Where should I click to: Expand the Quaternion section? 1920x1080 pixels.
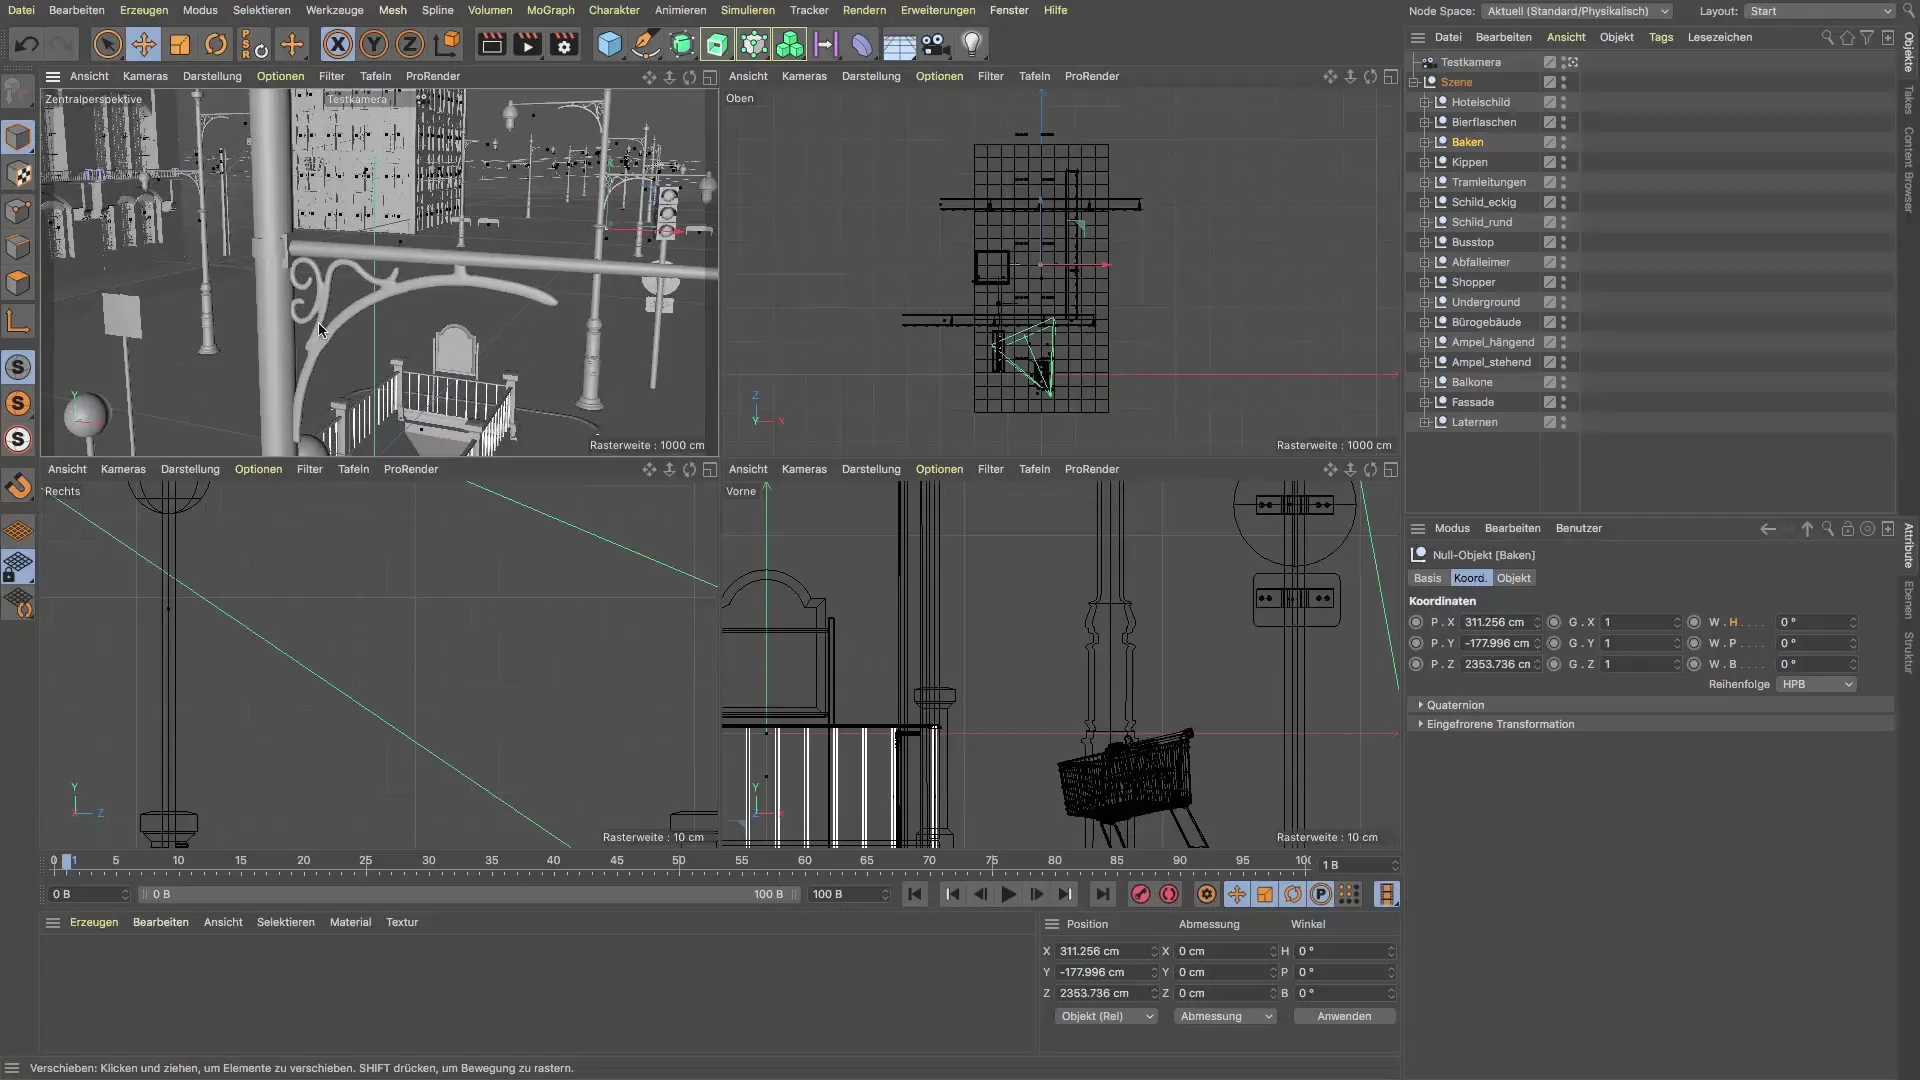click(x=1421, y=705)
